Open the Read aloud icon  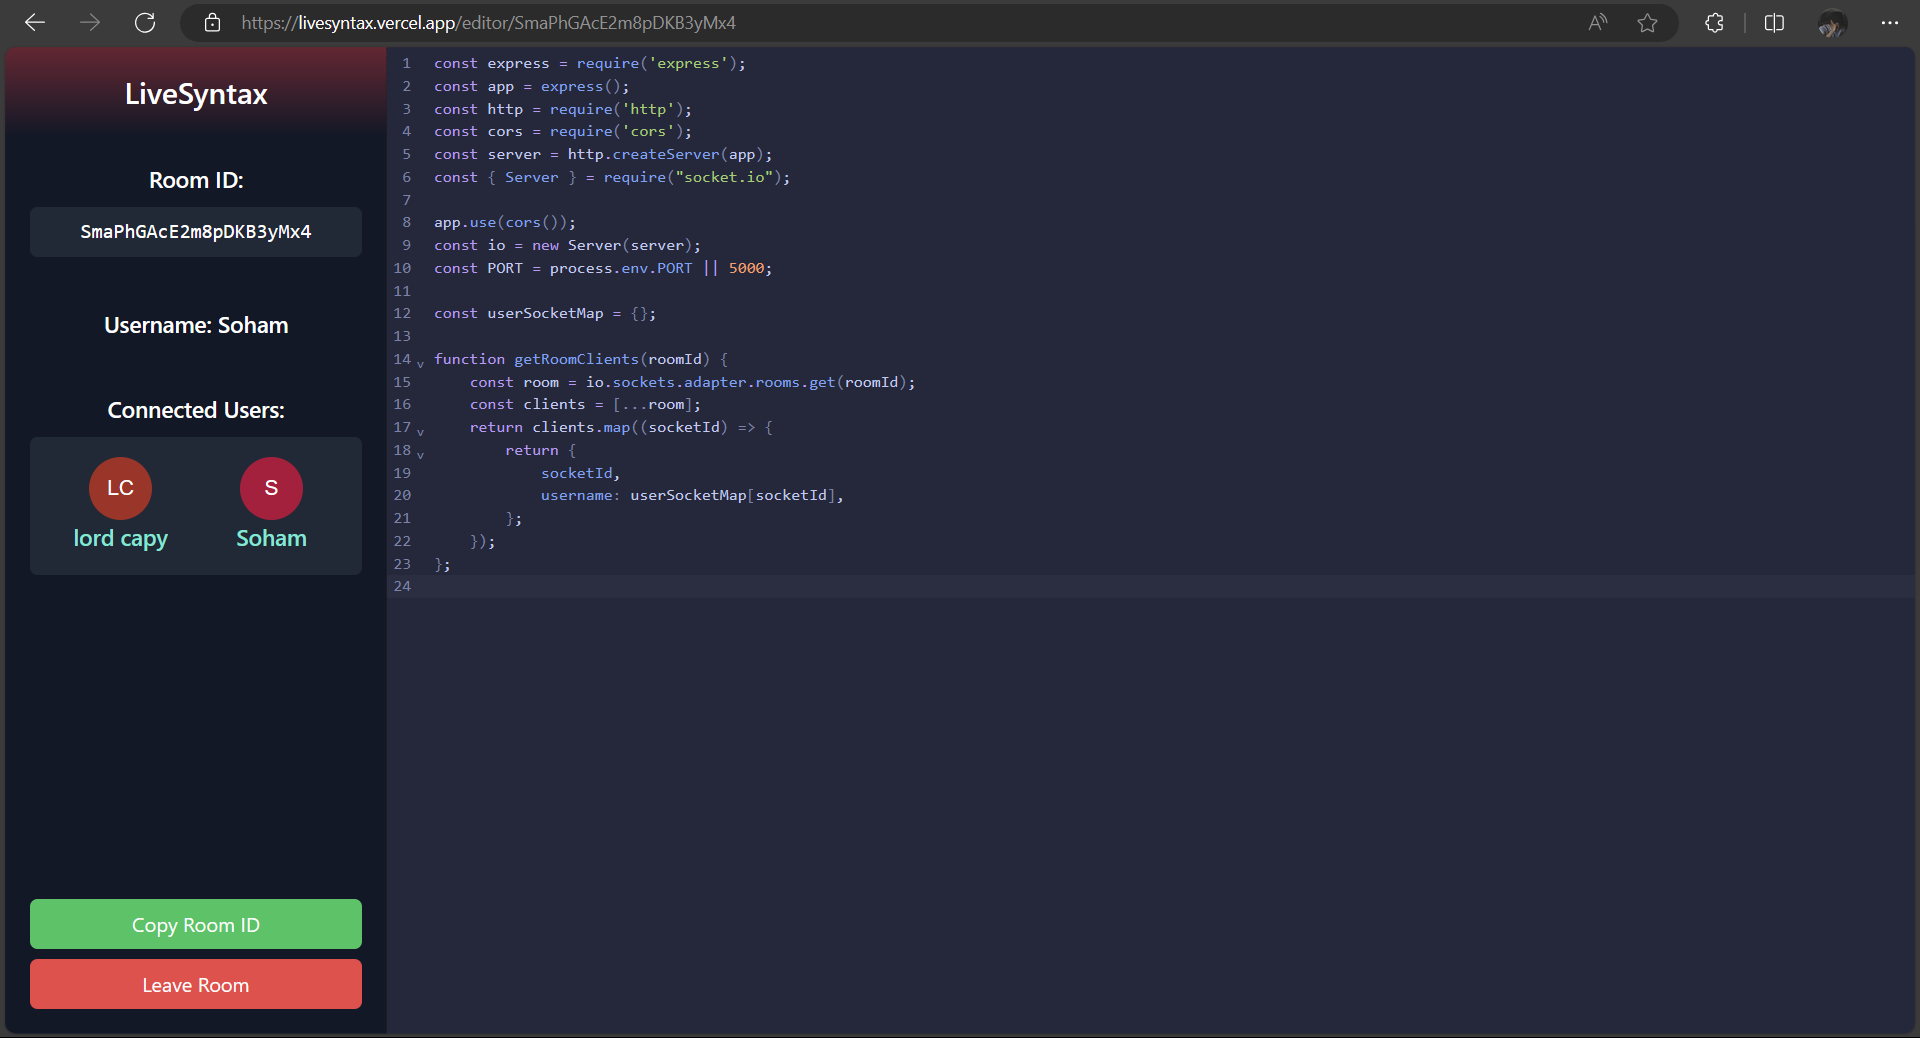click(x=1598, y=22)
